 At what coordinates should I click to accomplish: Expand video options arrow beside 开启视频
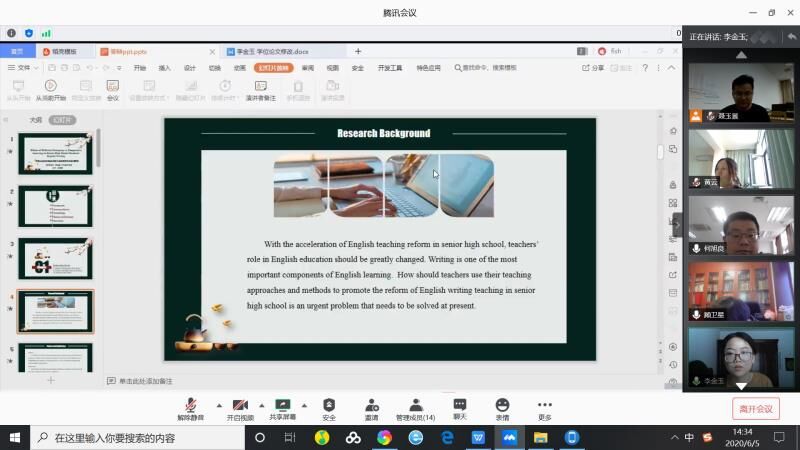click(261, 406)
